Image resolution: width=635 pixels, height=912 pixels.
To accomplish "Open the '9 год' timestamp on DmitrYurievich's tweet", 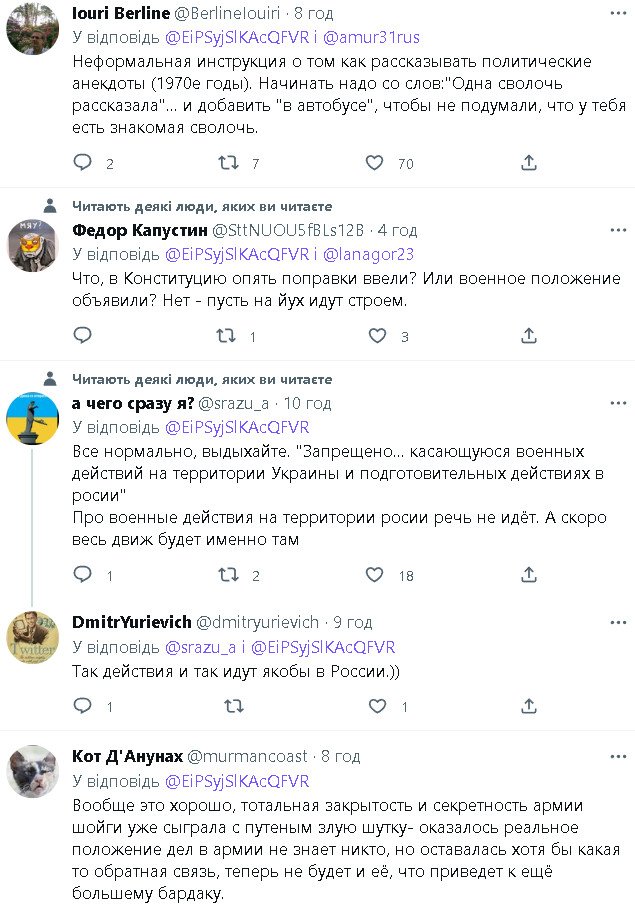I will [352, 621].
